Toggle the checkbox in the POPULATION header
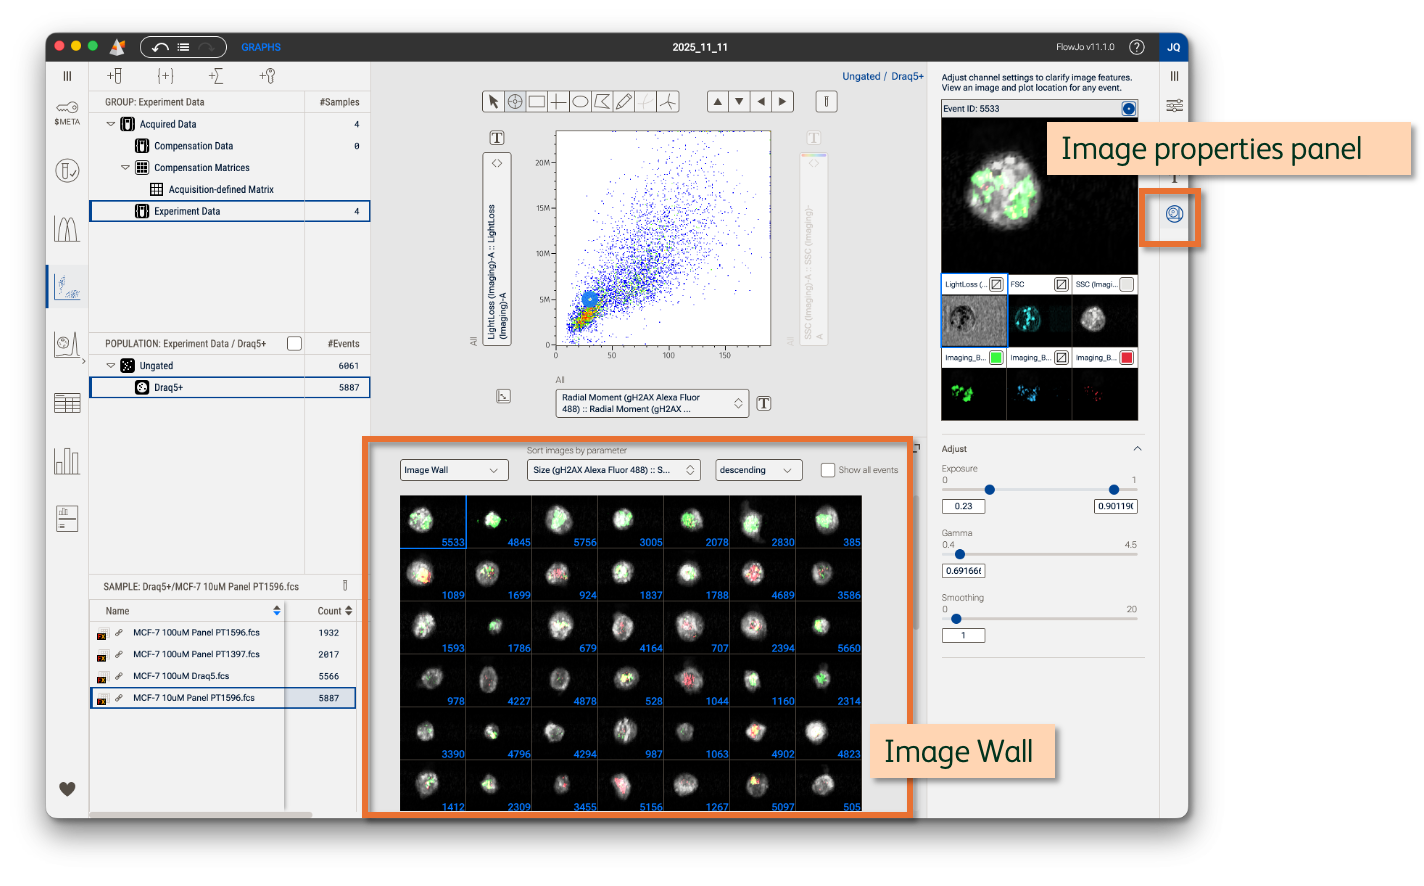 coord(294,344)
